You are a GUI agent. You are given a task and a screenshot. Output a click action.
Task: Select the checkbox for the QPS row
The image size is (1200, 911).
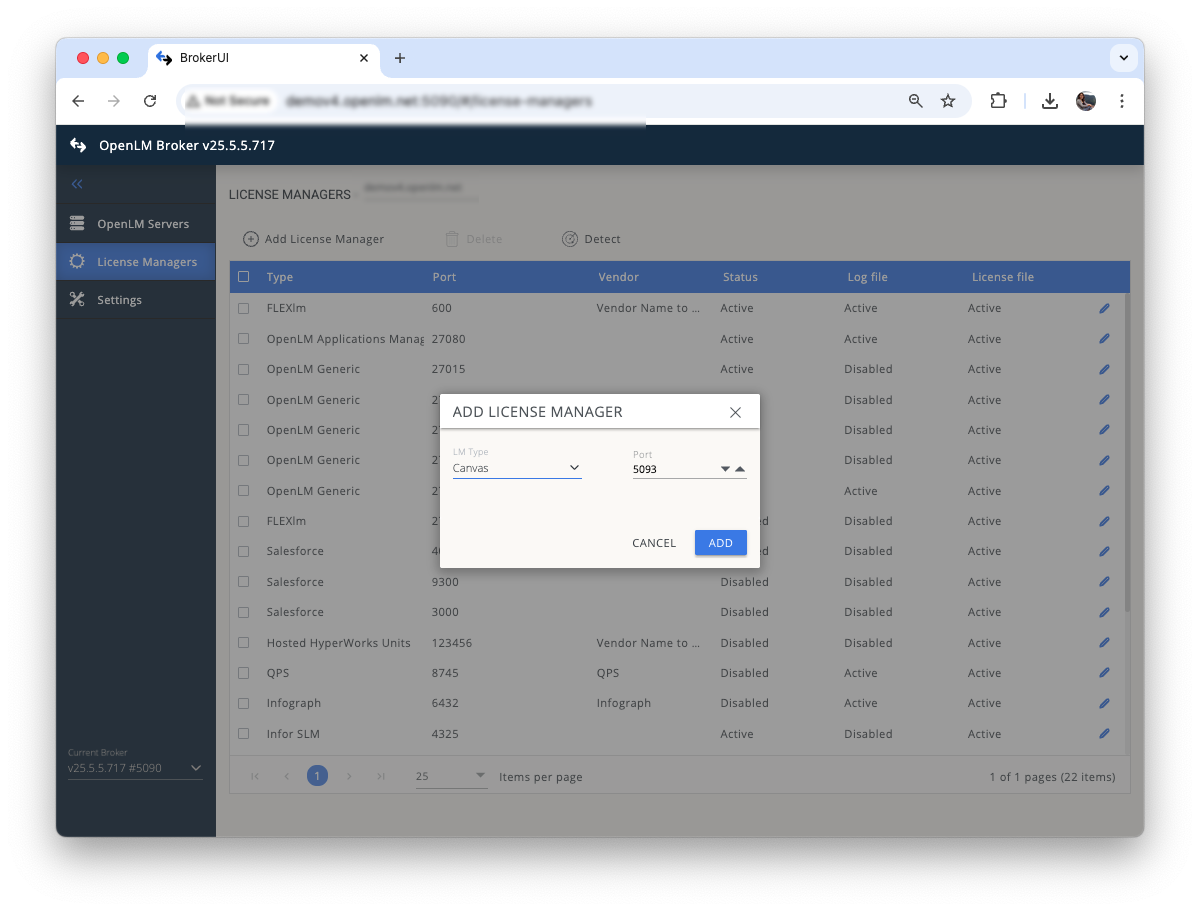(x=243, y=673)
